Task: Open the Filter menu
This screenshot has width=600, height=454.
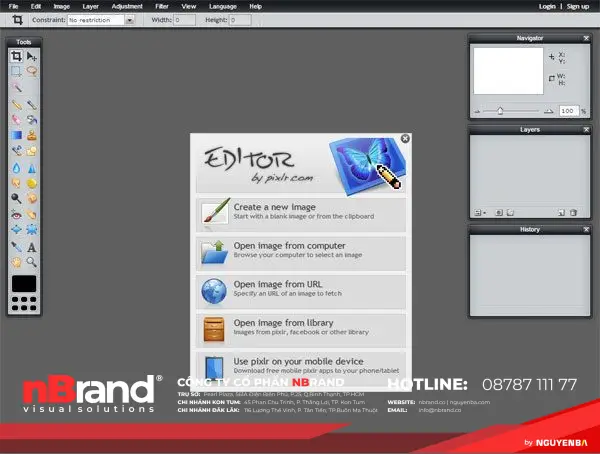Action: pos(162,6)
